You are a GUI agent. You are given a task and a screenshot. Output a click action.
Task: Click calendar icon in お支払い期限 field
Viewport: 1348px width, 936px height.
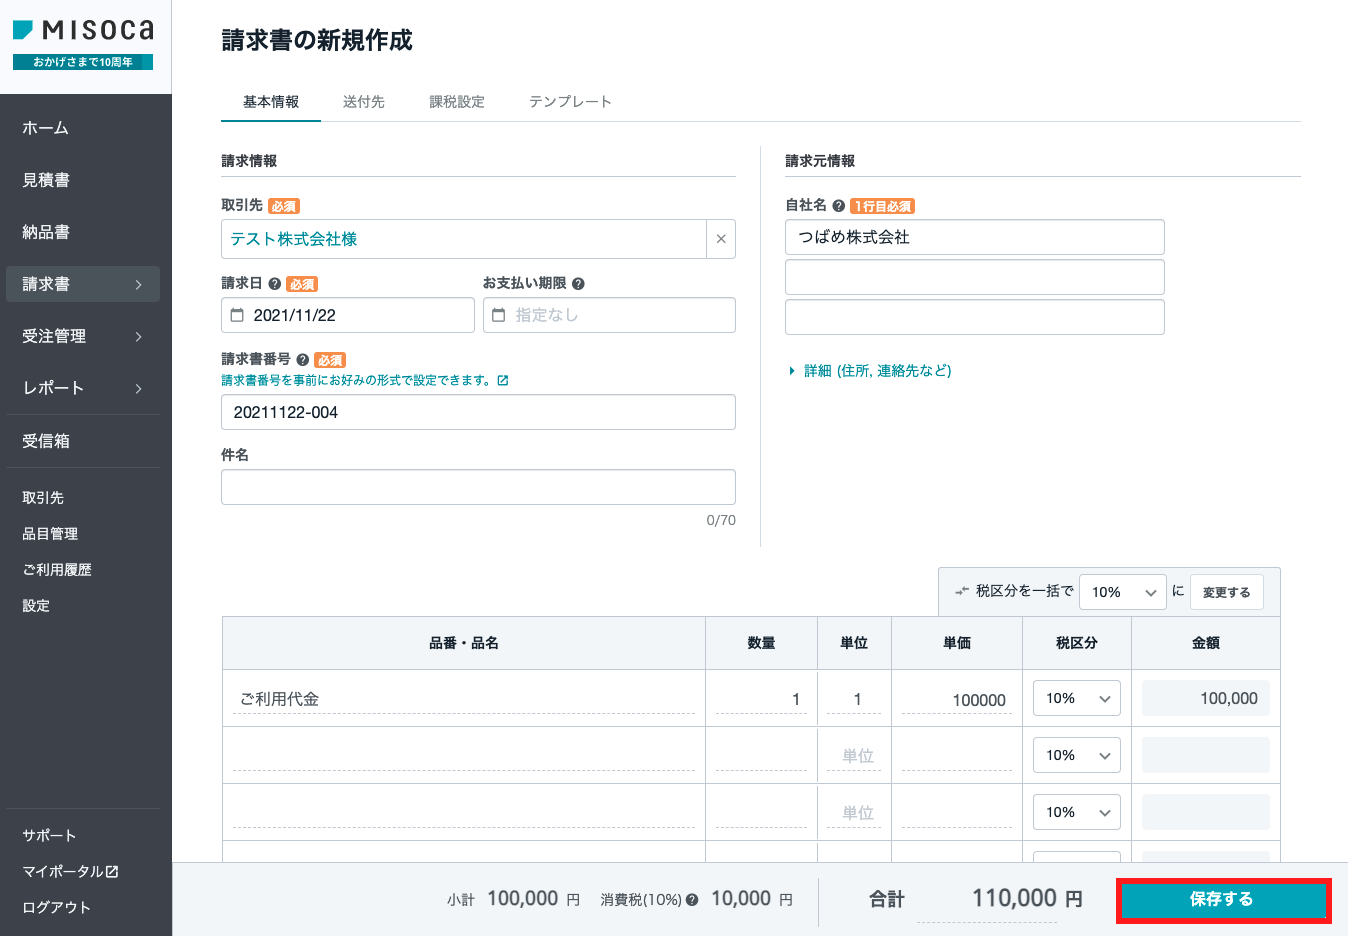(499, 315)
